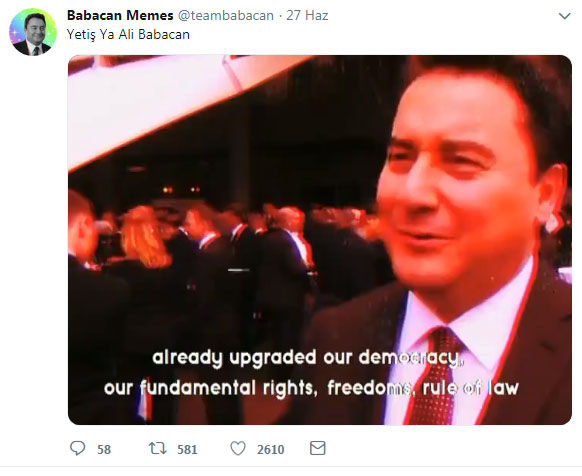Open the tweet via 27 Haz timestamp

point(307,15)
